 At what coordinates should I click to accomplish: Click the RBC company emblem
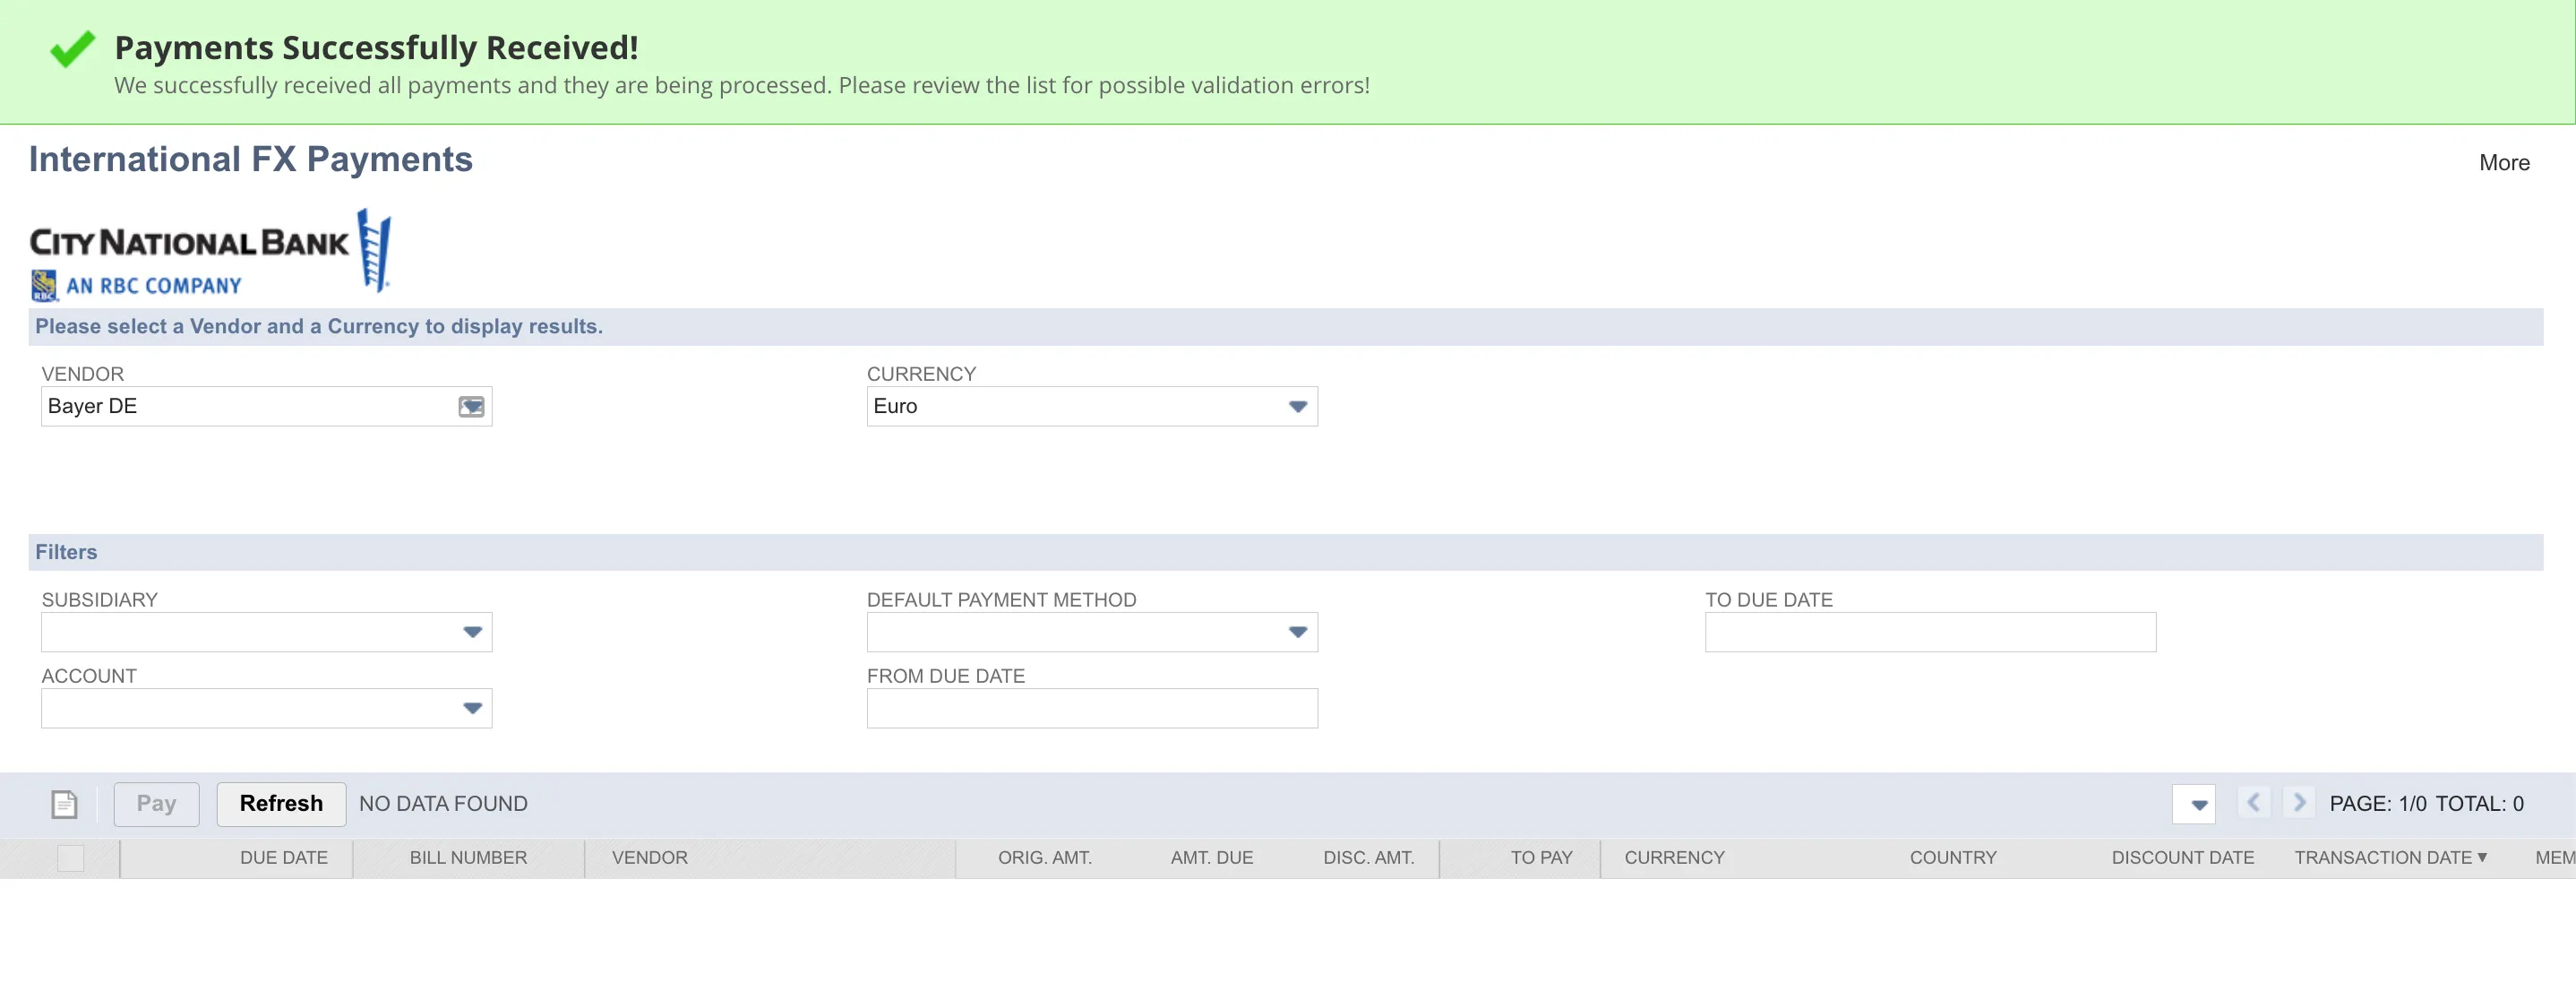pyautogui.click(x=44, y=286)
